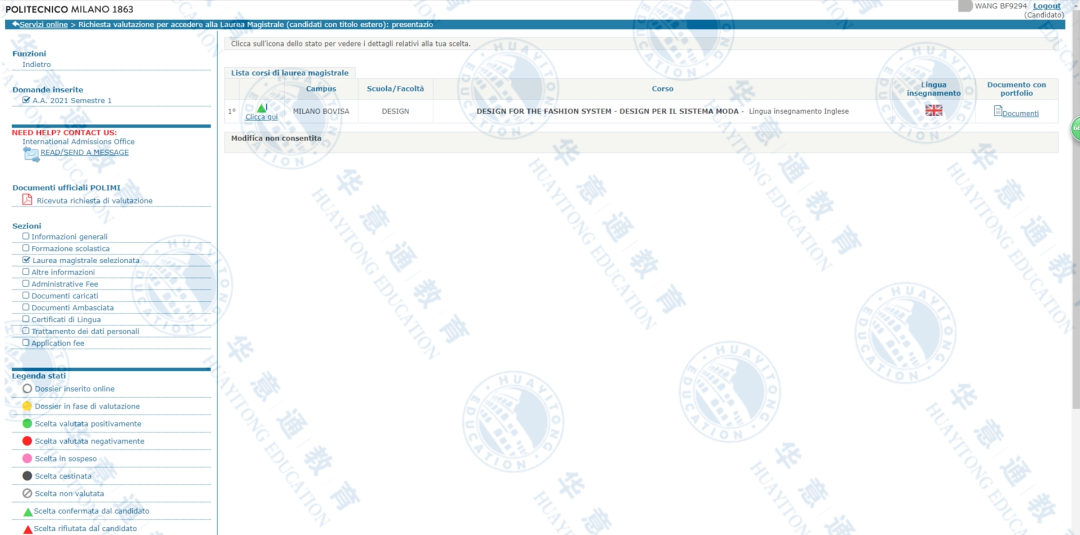Viewport: 1080px width, 535px height.
Task: Click the back arrow beside Servizi online
Action: point(15,24)
